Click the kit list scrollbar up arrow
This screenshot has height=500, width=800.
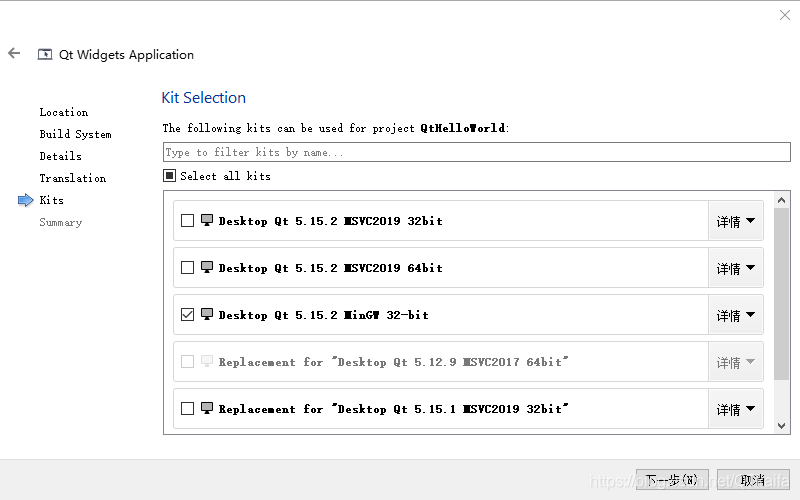click(x=781, y=200)
